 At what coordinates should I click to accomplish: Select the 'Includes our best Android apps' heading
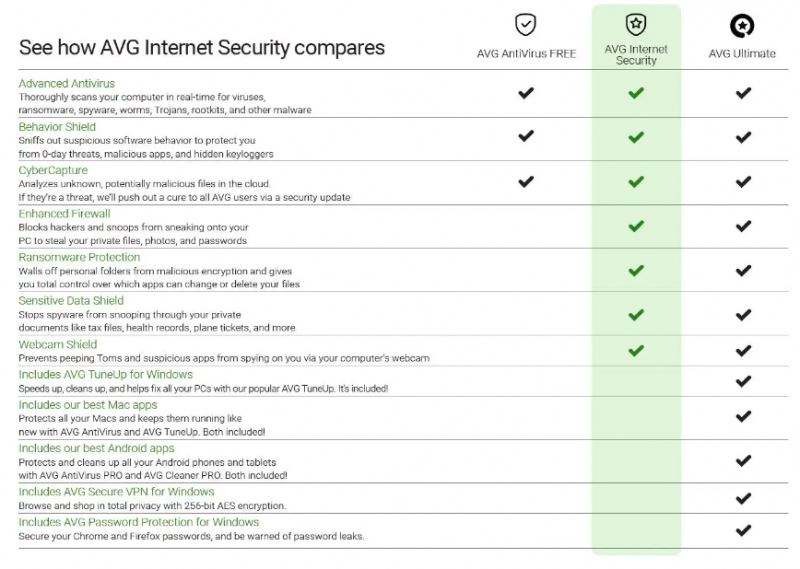[x=96, y=449]
